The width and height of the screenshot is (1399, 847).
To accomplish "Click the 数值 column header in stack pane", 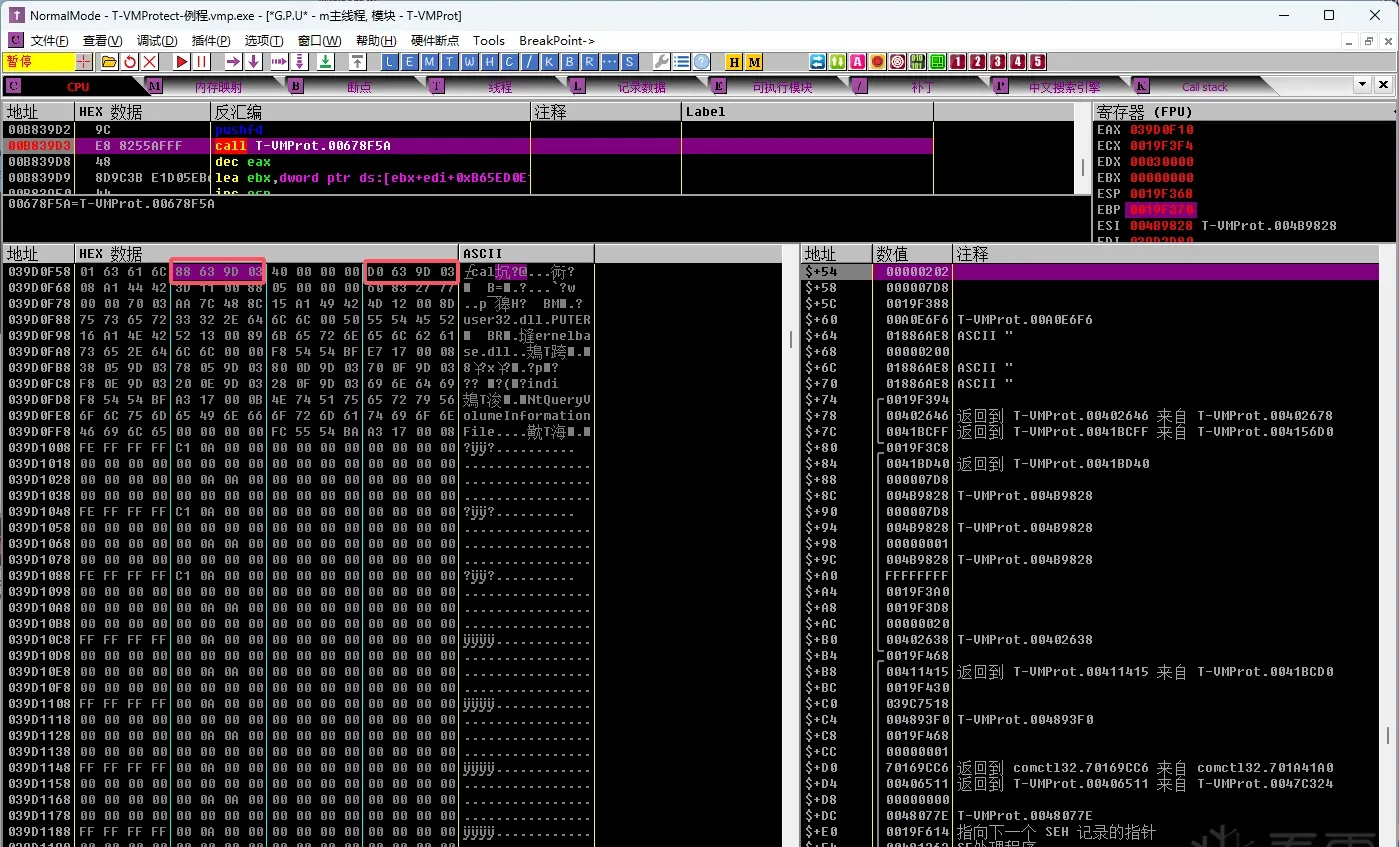I will (x=912, y=254).
